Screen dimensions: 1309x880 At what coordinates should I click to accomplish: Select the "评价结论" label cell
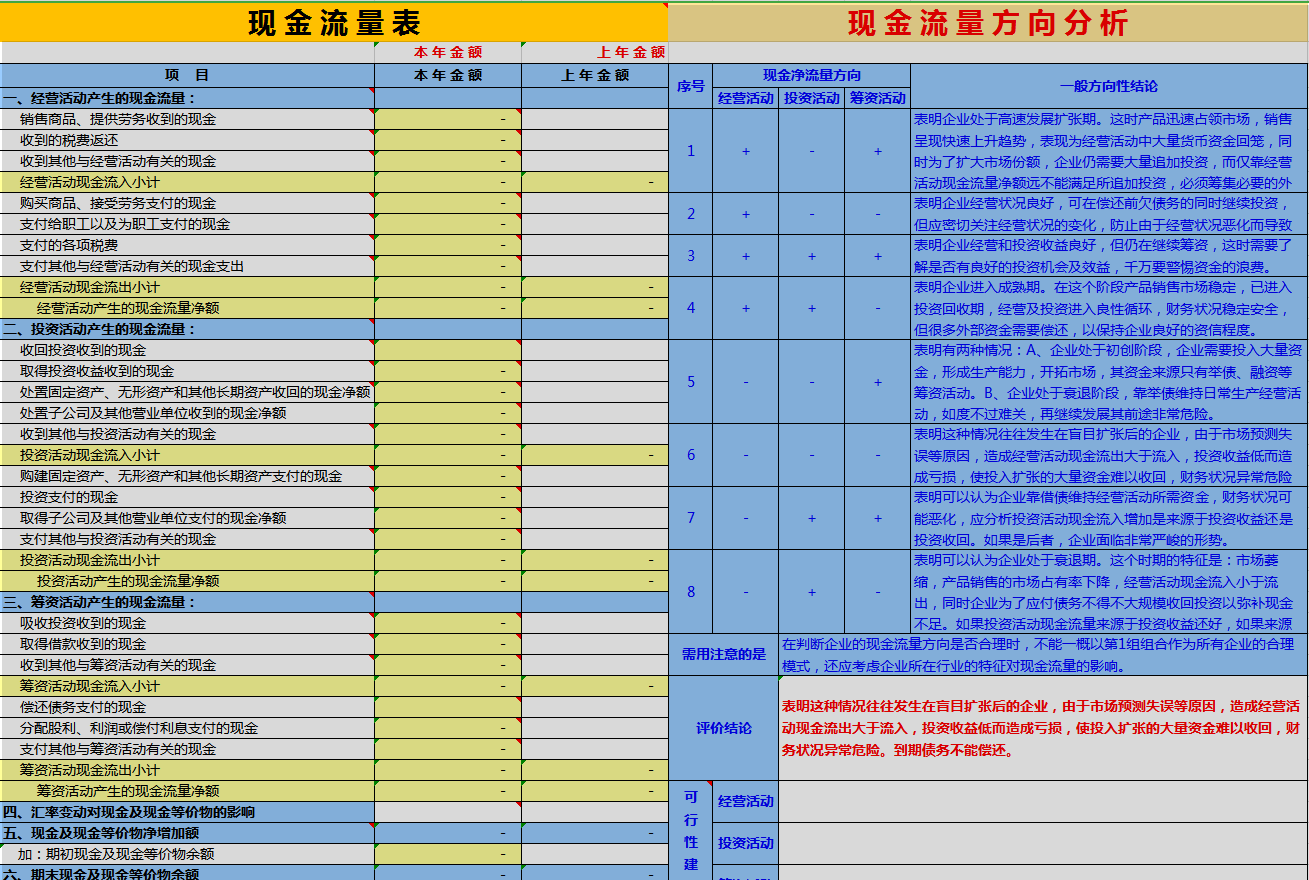click(723, 728)
